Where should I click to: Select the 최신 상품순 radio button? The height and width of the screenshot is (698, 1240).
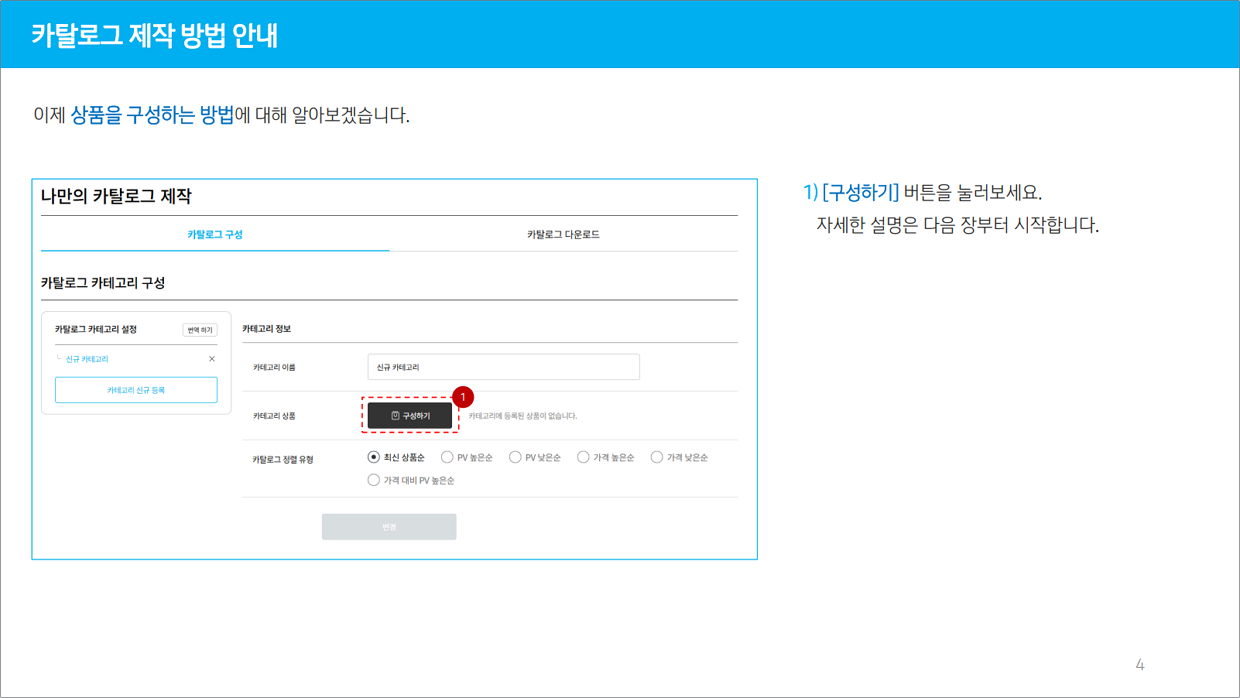point(374,457)
